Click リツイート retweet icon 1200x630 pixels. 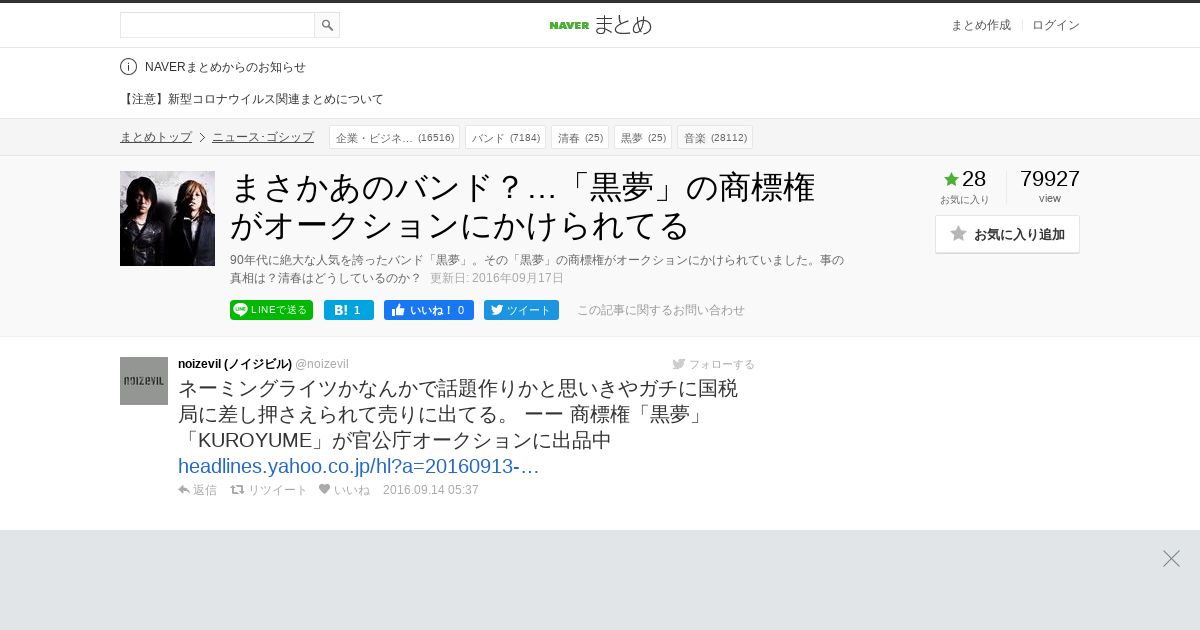269,490
